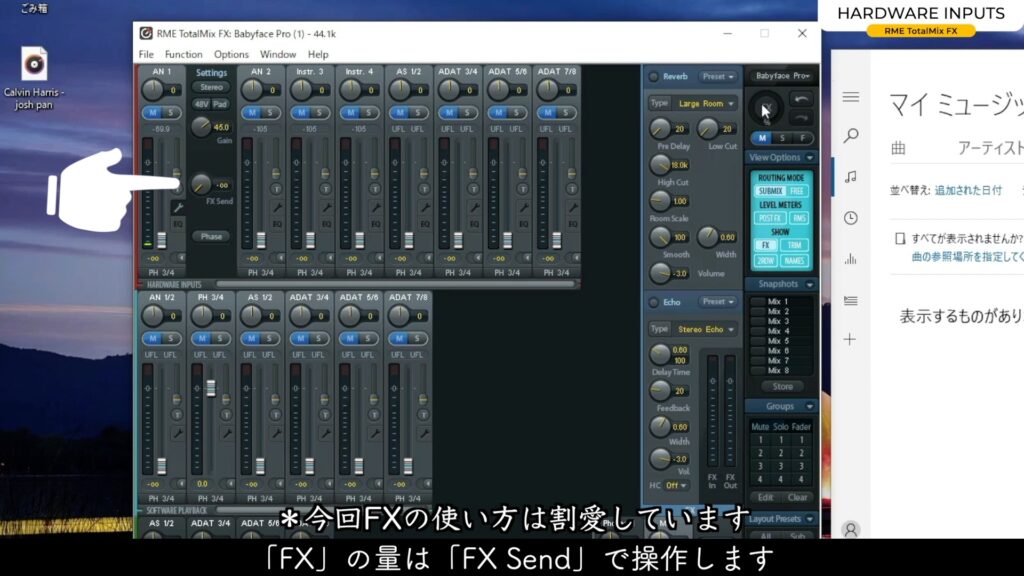Open the hamburger menu in the music app
The width and height of the screenshot is (1024, 576).
coord(850,97)
